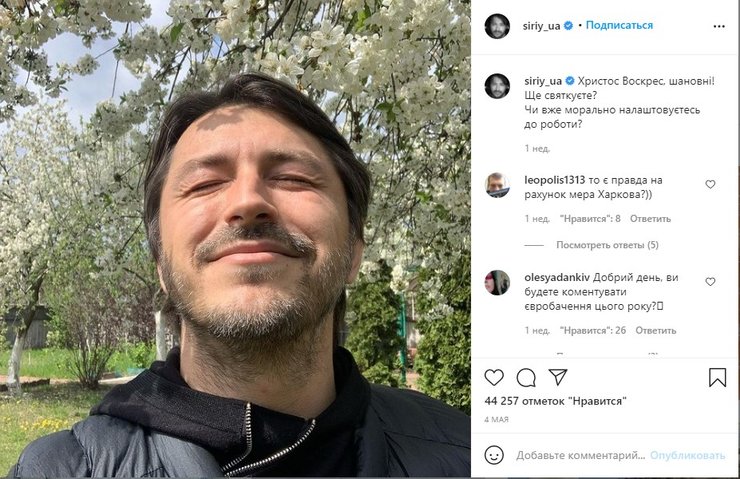
Task: Open the emoji picker in comment box
Action: tap(496, 455)
